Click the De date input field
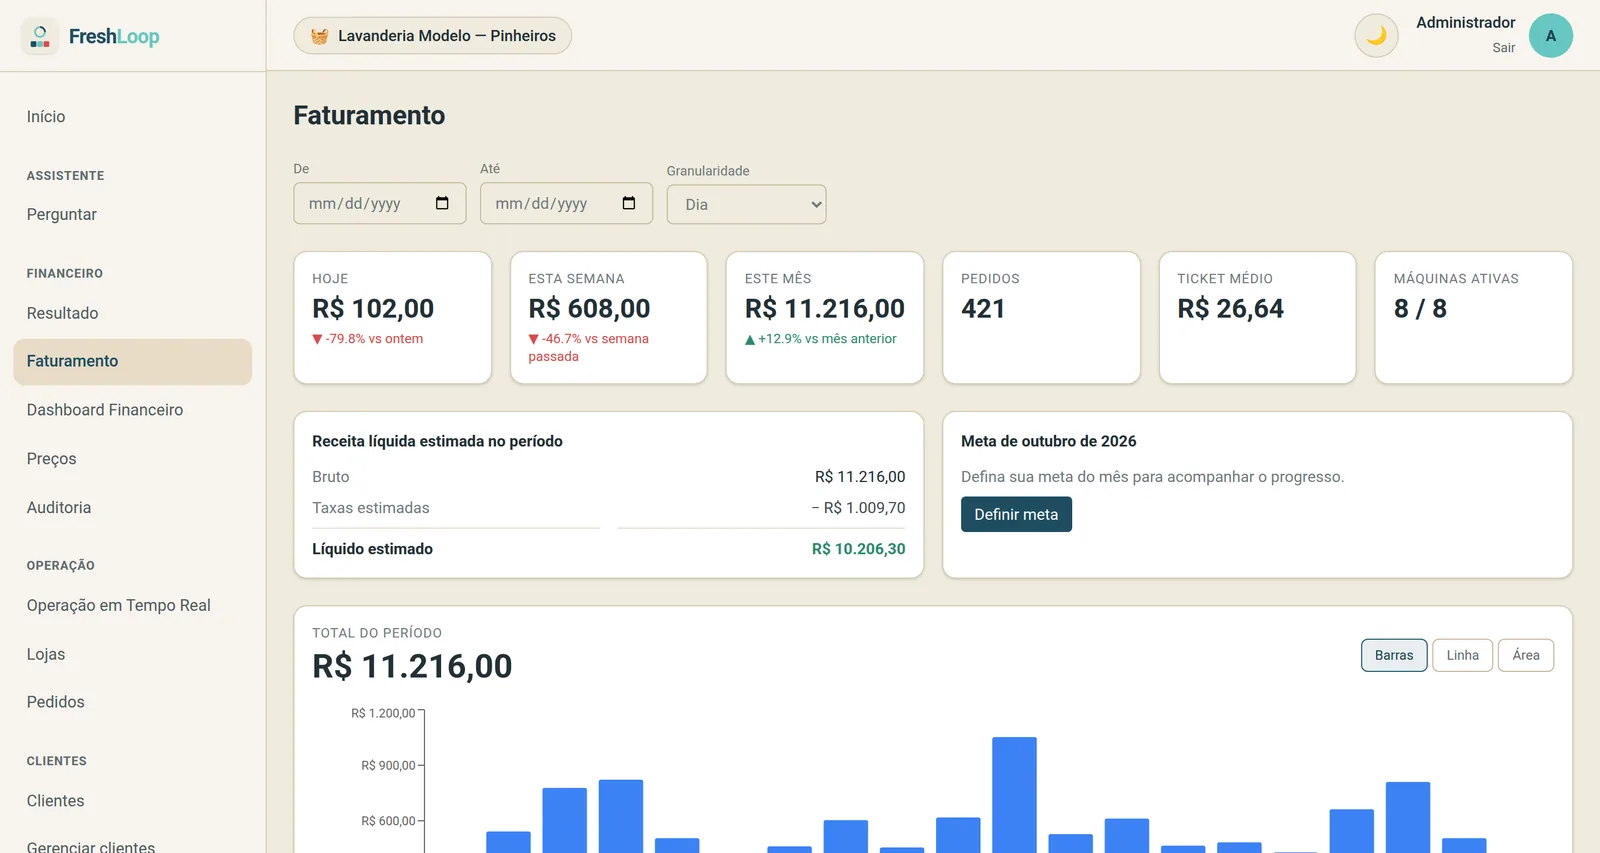This screenshot has height=853, width=1600. pos(380,203)
